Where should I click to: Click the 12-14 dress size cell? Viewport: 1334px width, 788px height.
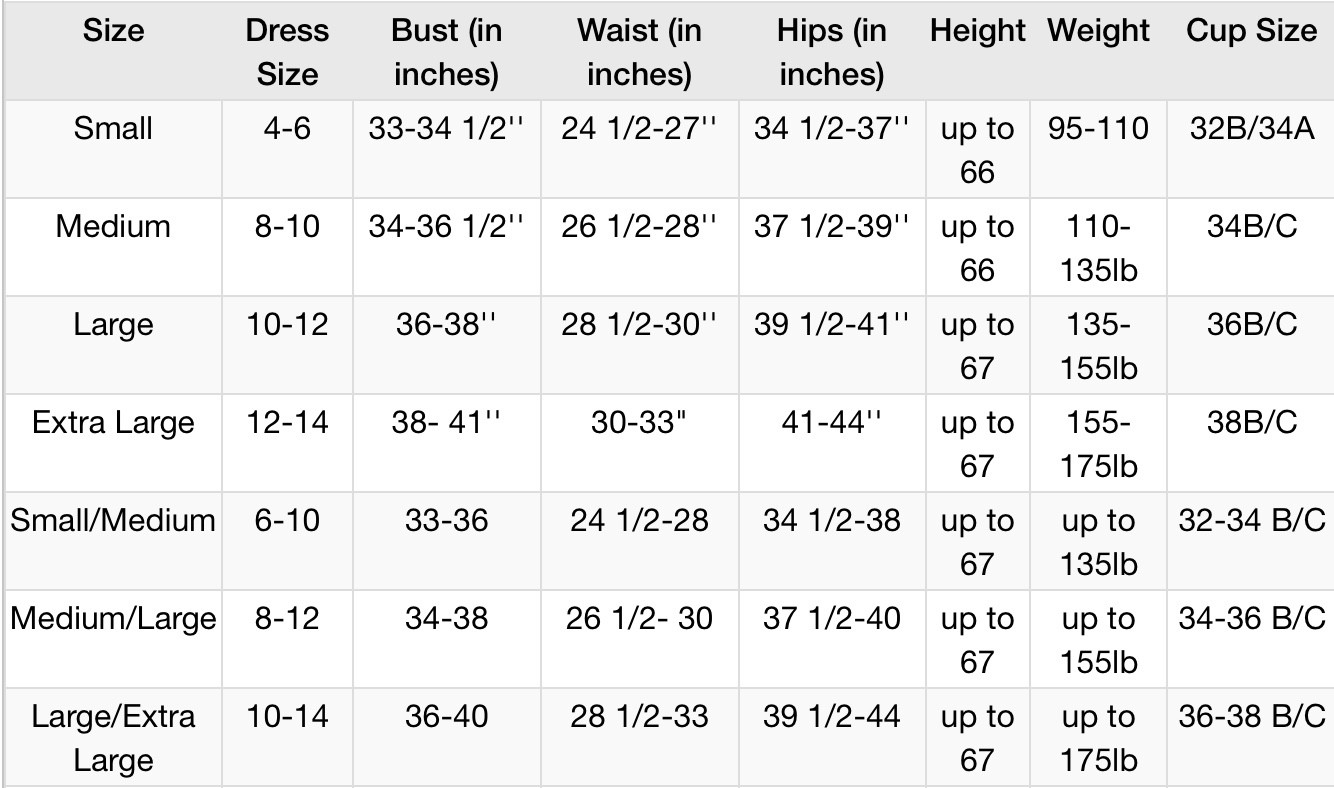point(287,423)
